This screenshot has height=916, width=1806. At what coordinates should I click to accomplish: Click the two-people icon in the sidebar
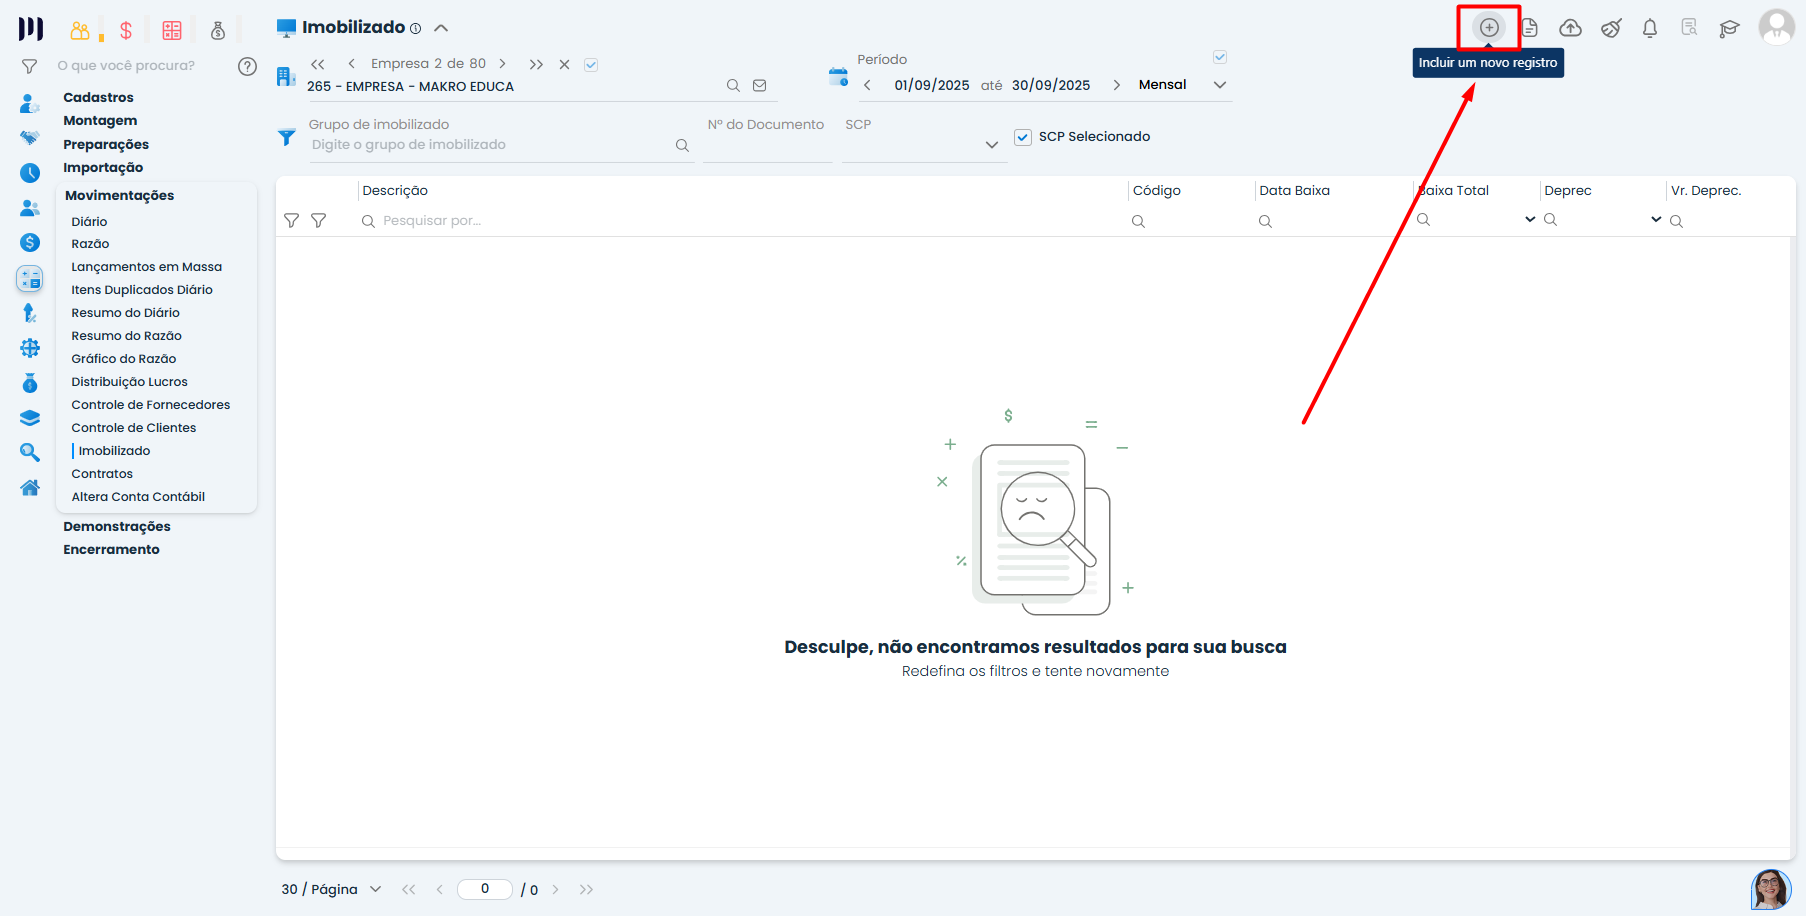click(x=30, y=208)
